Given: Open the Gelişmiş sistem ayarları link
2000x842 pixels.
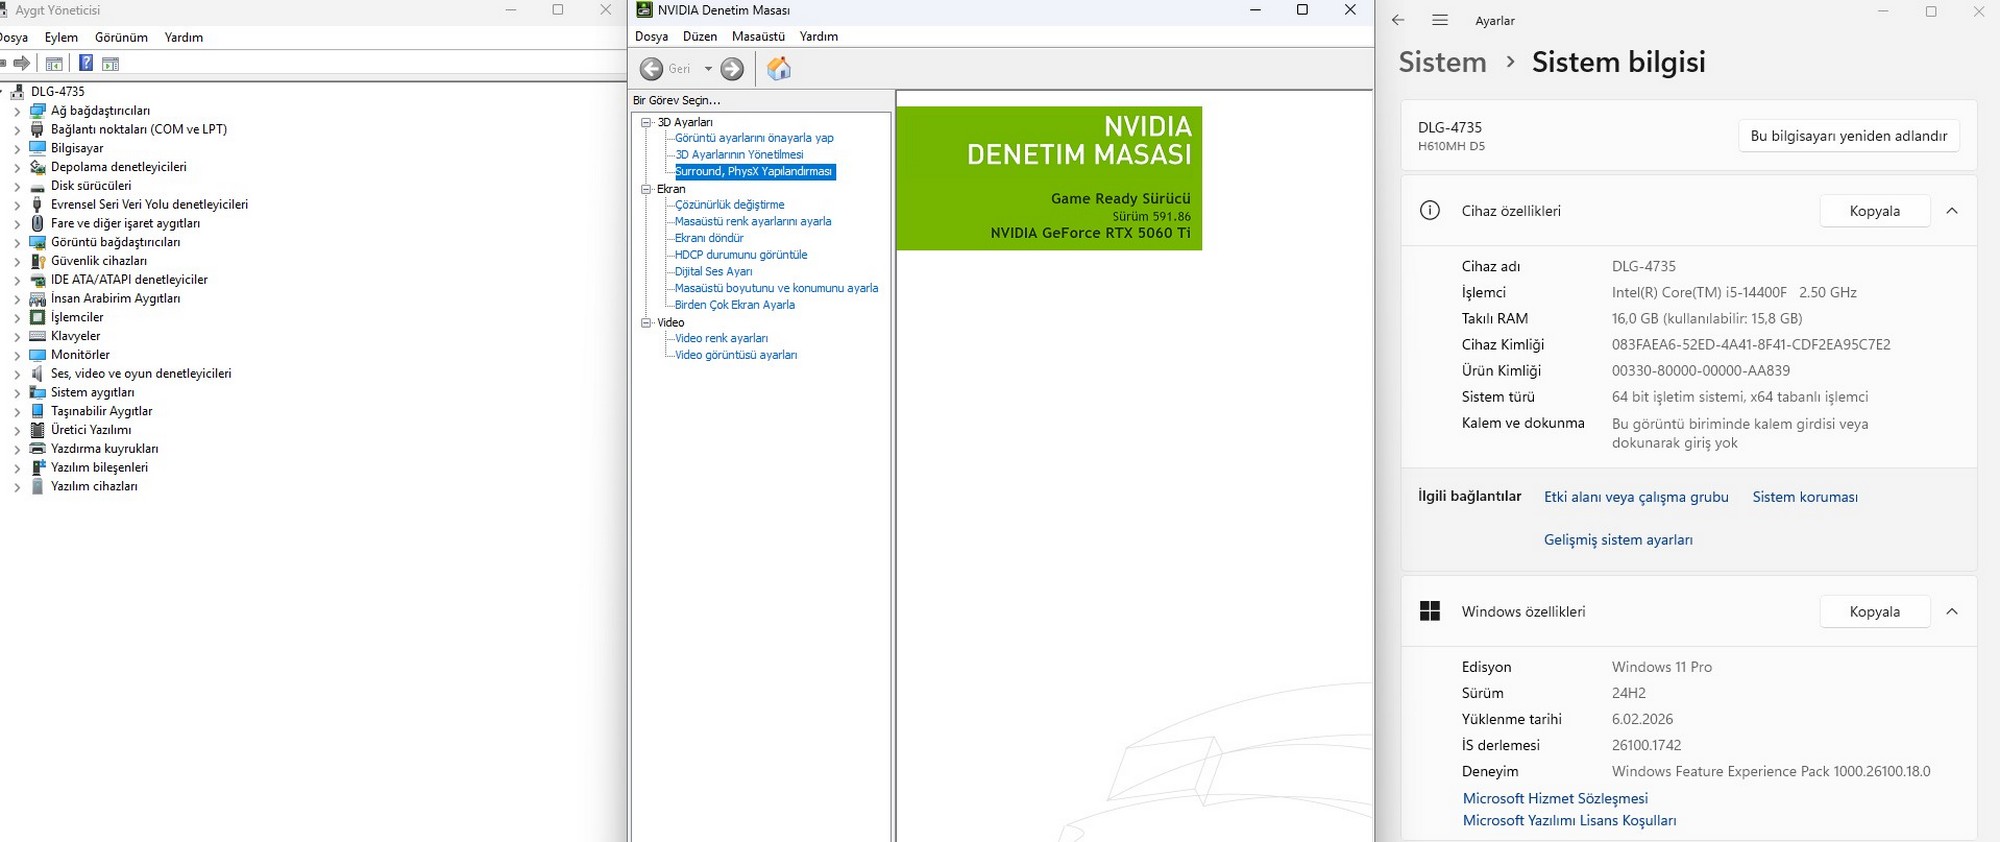Looking at the screenshot, I should click(x=1617, y=540).
